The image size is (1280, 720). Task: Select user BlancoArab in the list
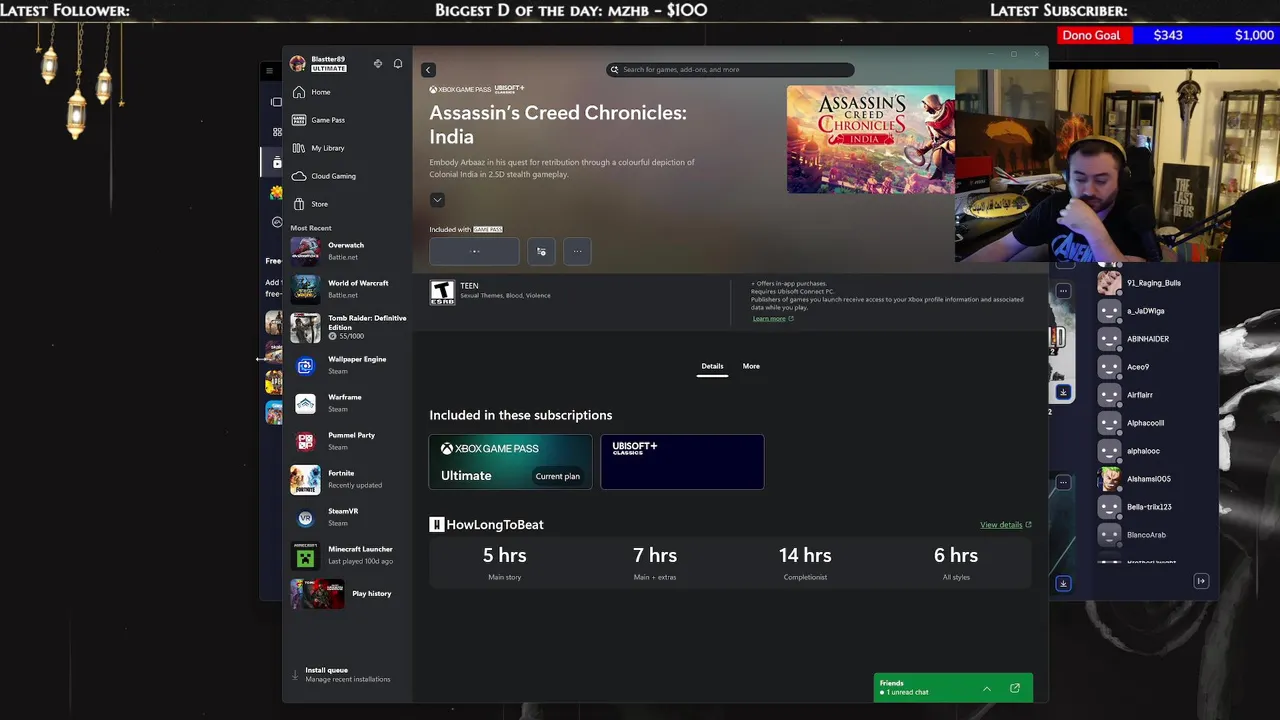click(x=1148, y=535)
